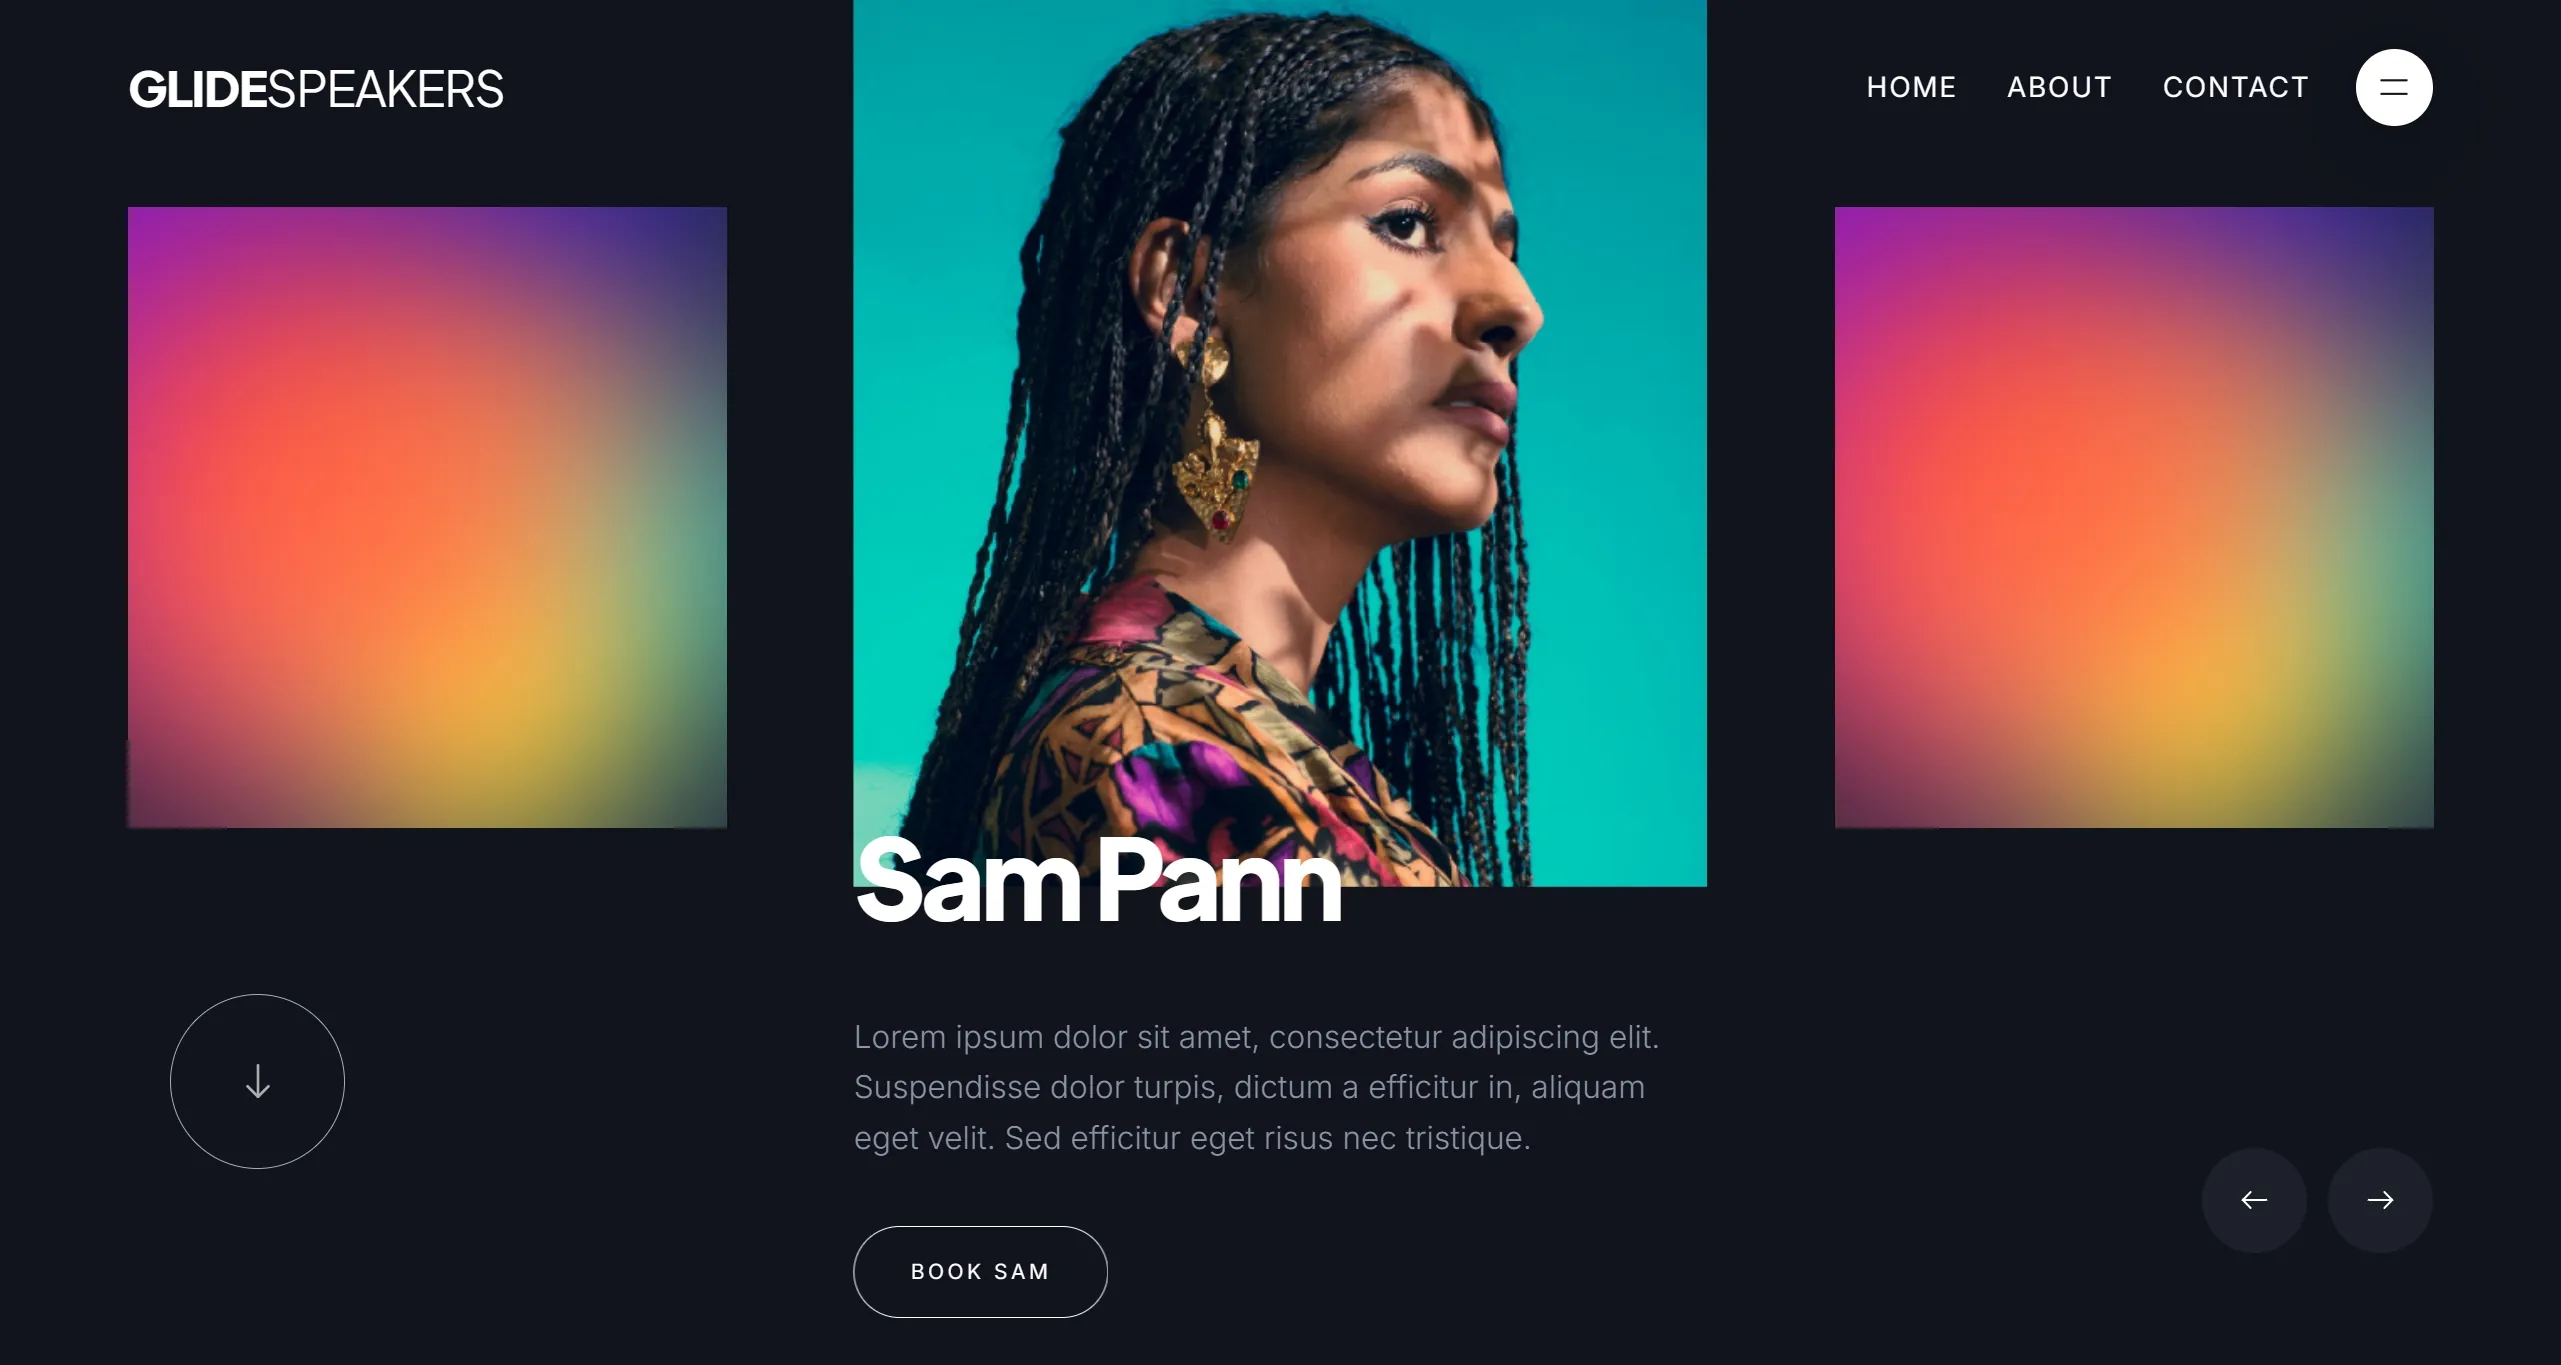Click the bold GLIDE word in the logo
Image resolution: width=2561 pixels, height=1365 pixels.
(198, 89)
